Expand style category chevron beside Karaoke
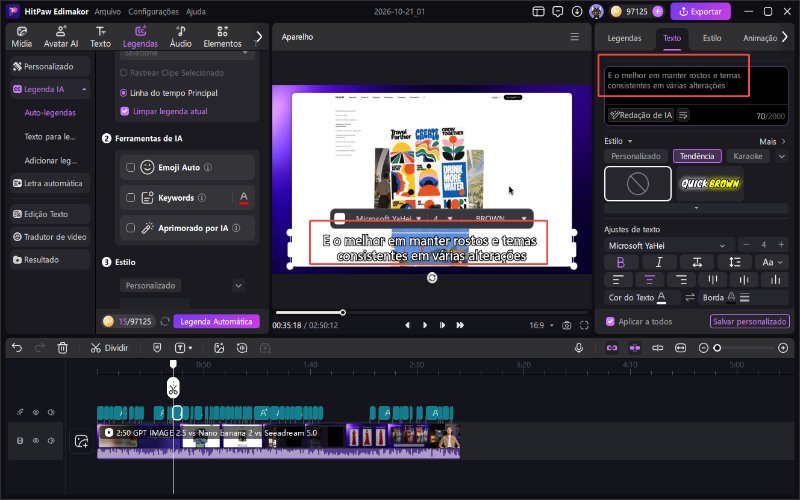Viewport: 800px width, 500px height. [782, 156]
